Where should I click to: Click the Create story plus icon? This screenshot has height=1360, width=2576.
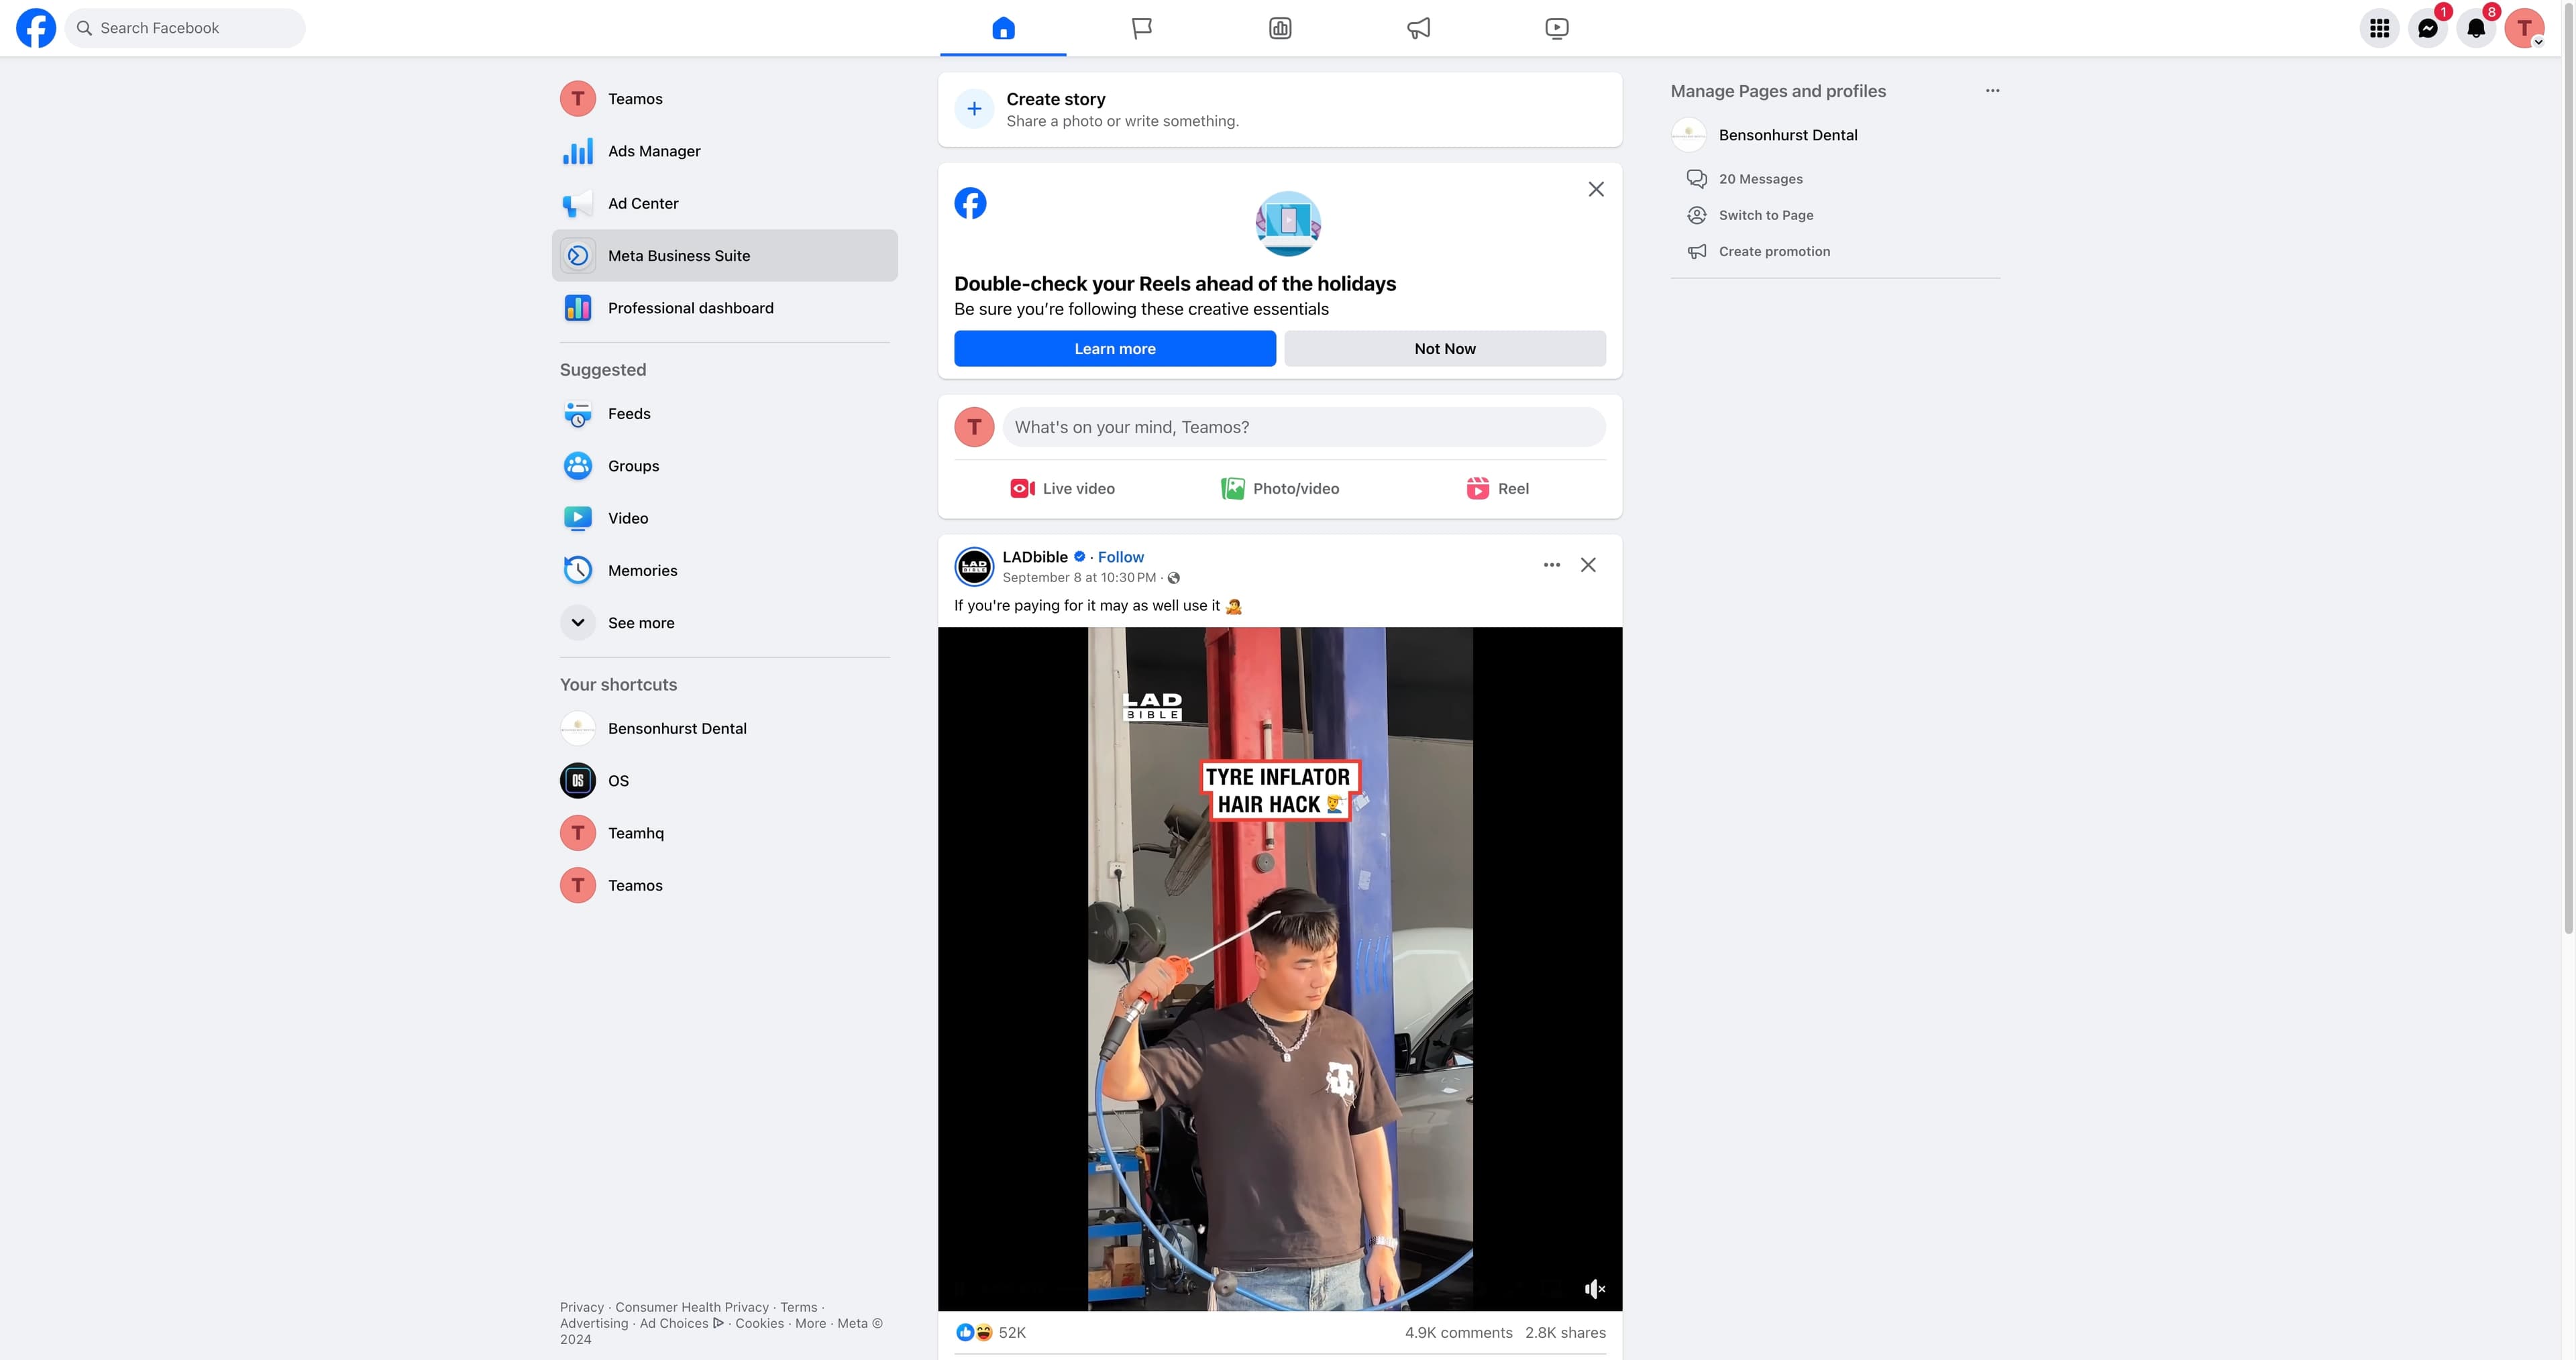(974, 109)
